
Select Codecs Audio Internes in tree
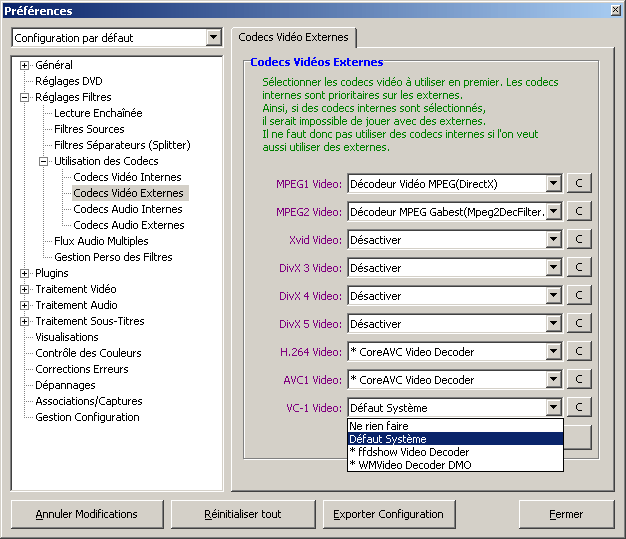click(x=128, y=209)
